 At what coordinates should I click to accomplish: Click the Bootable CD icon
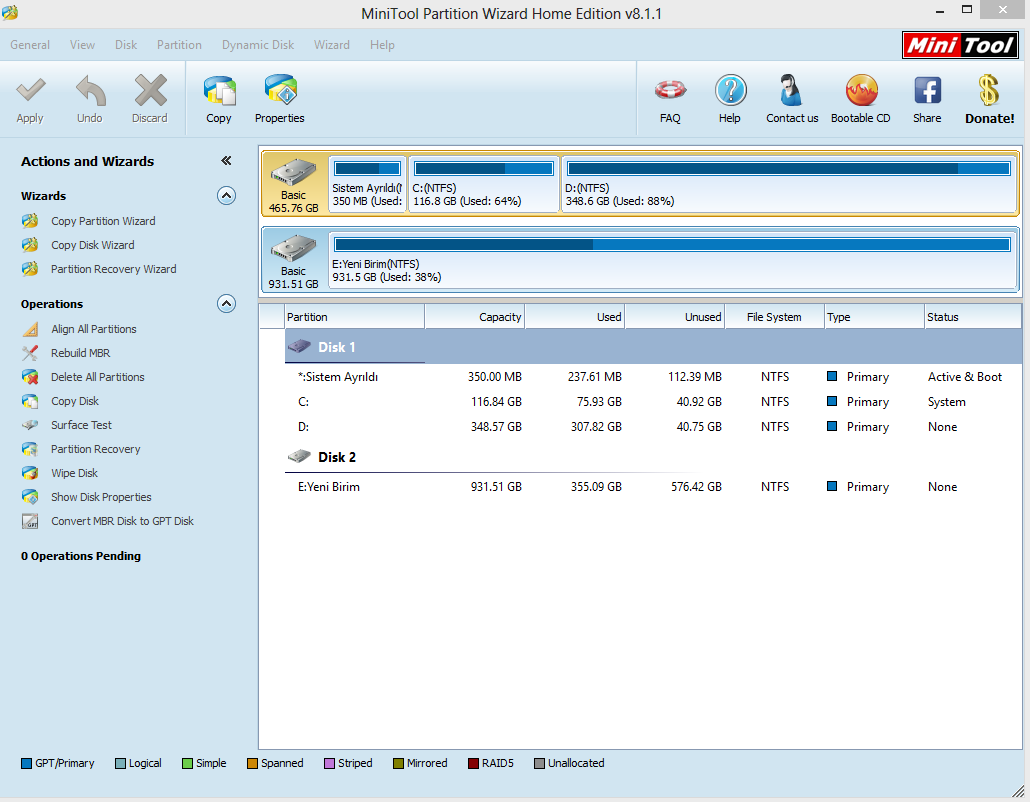click(860, 93)
